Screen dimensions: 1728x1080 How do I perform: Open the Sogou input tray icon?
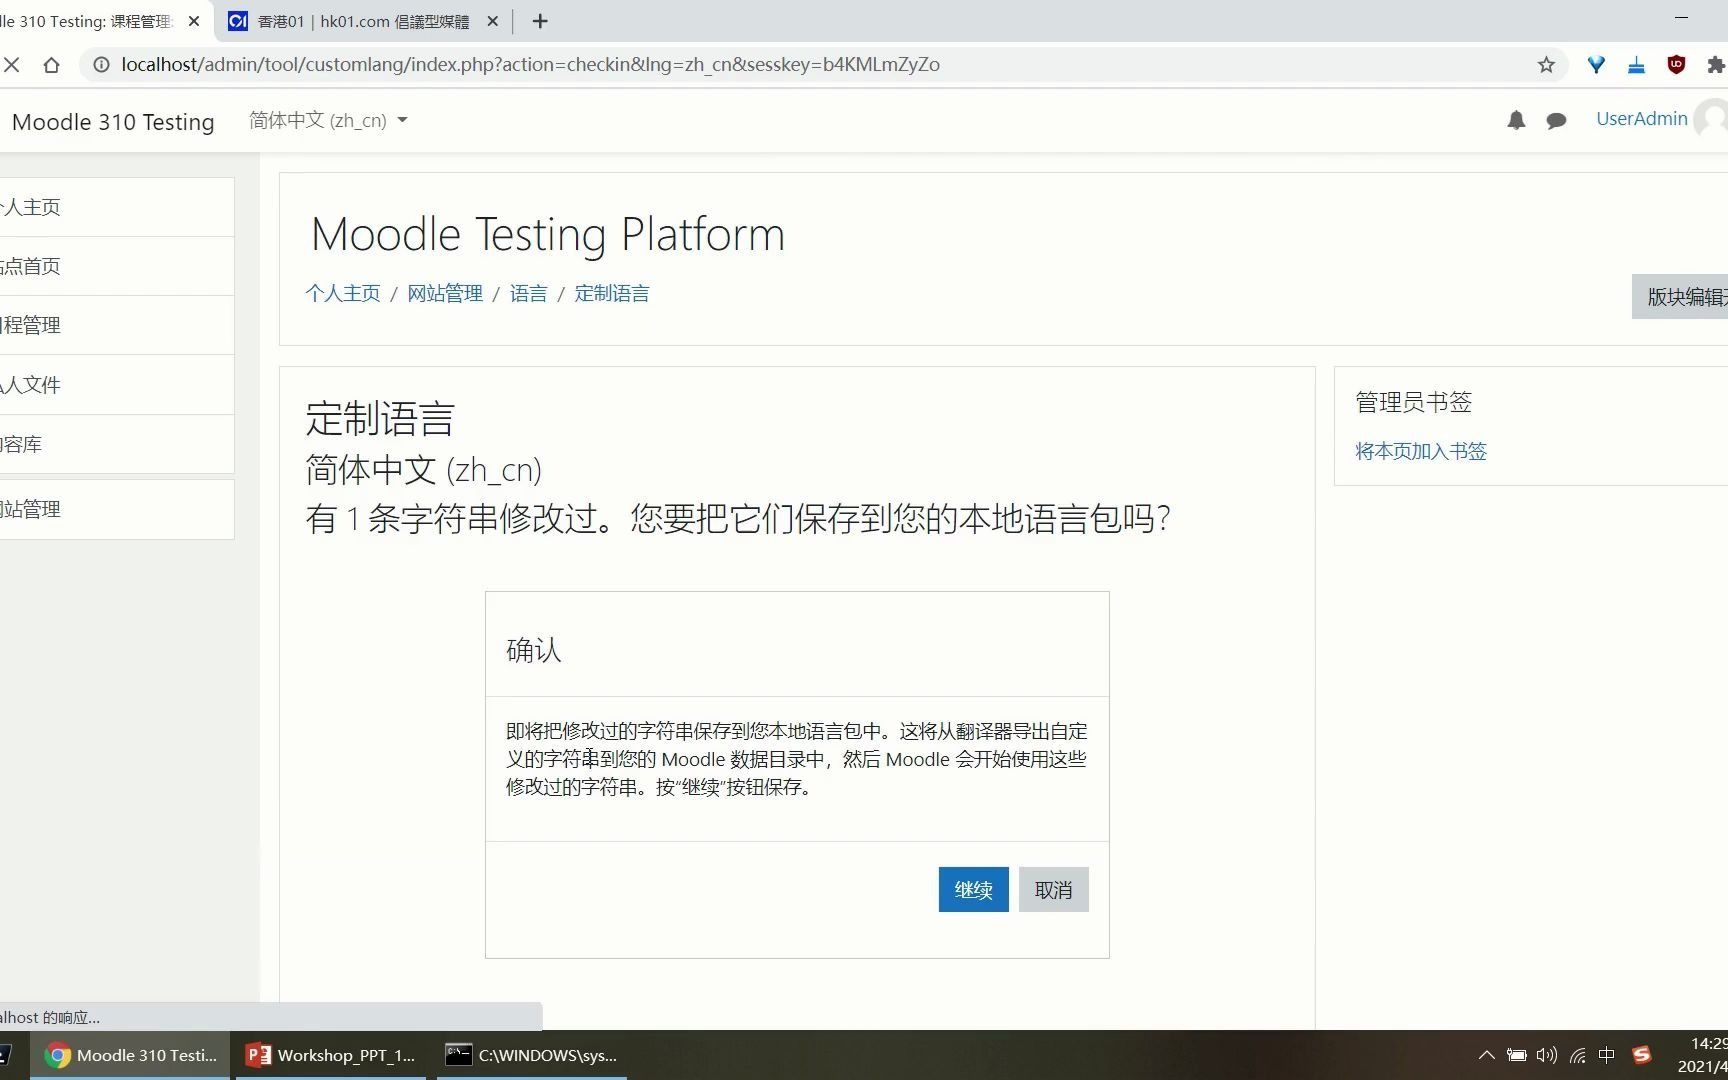[x=1641, y=1055]
